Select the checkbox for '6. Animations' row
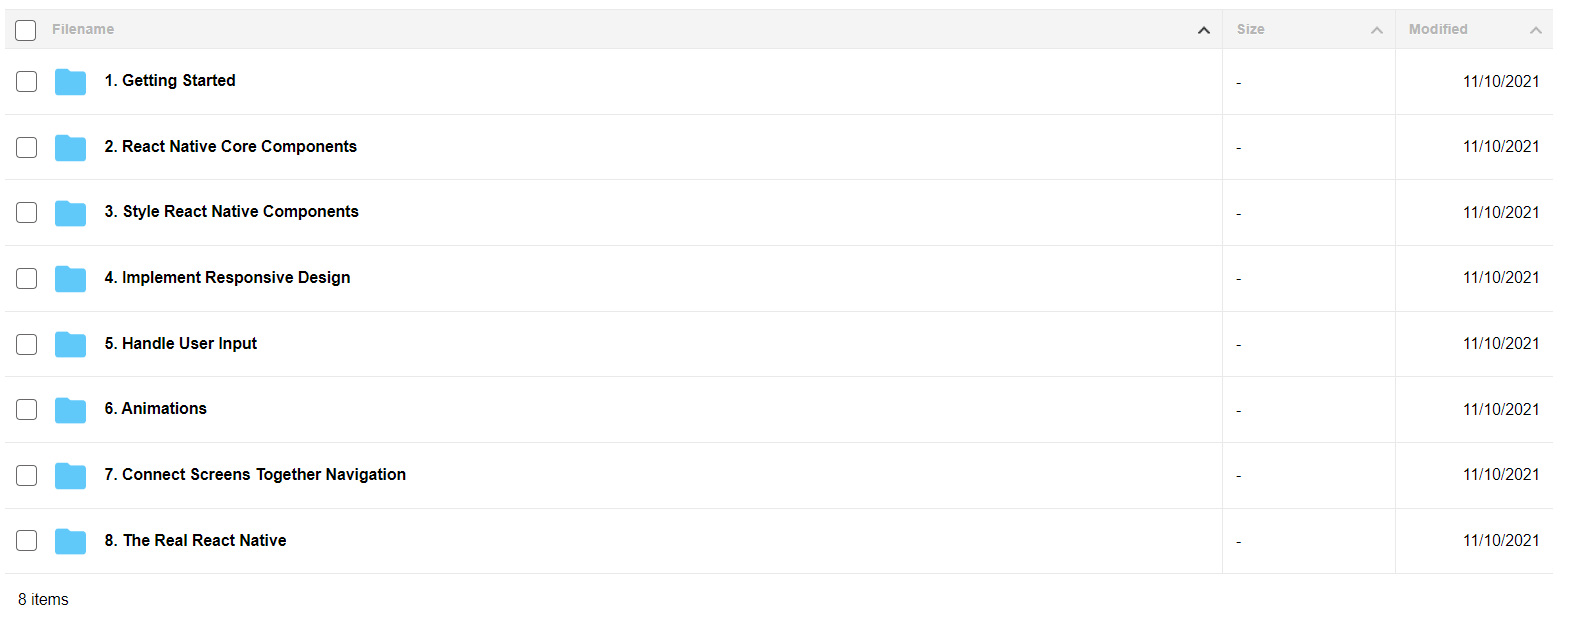 [27, 409]
